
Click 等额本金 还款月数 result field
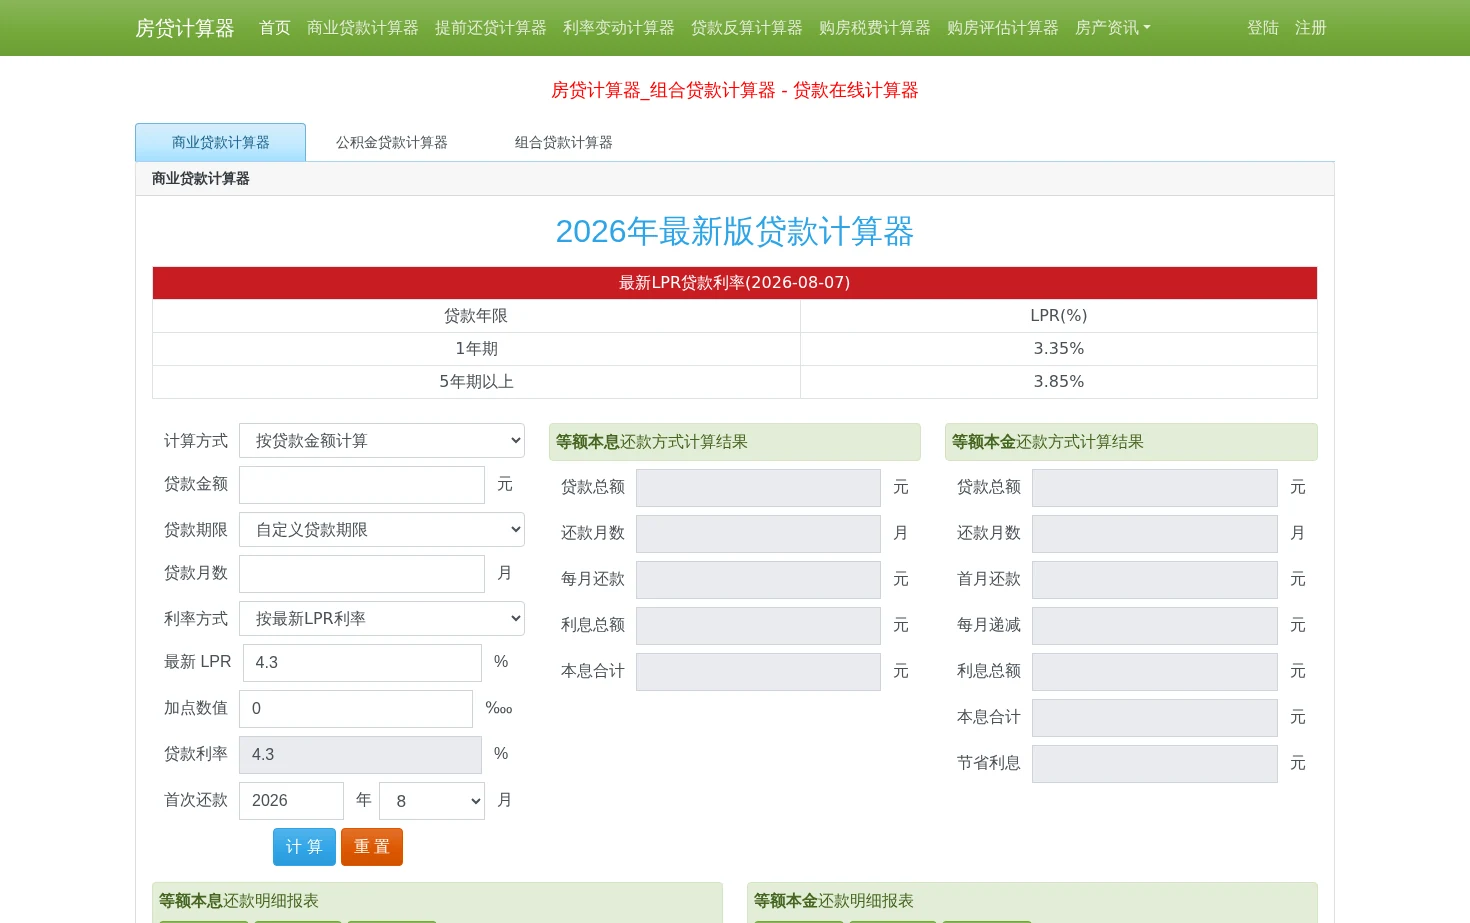click(1155, 534)
